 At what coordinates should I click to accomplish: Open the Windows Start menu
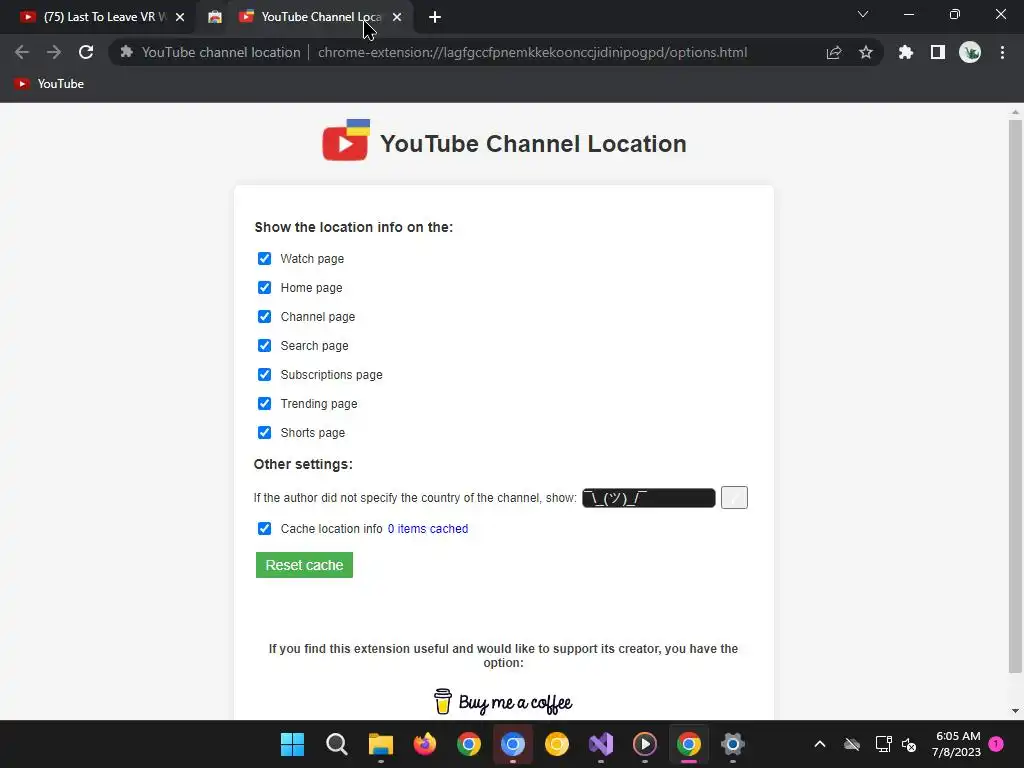pyautogui.click(x=292, y=744)
